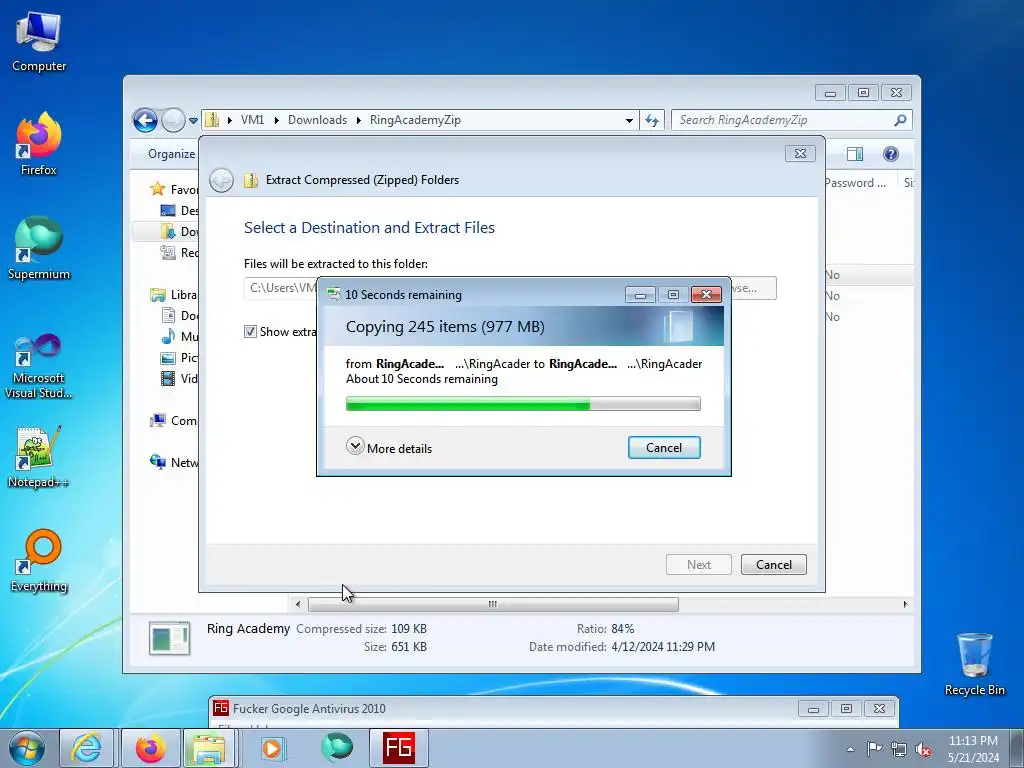
Task: Select the FG antivirus taskbar button
Action: (x=399, y=748)
